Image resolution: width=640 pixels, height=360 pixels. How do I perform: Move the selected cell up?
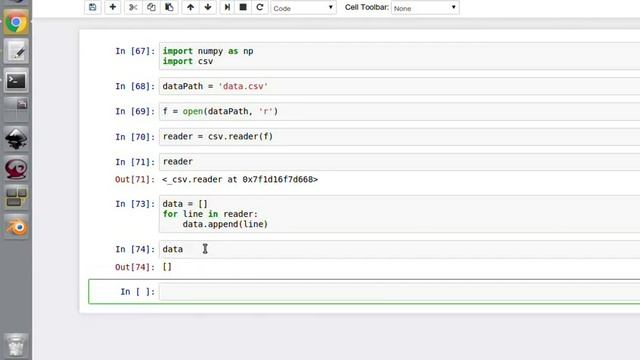pos(190,7)
